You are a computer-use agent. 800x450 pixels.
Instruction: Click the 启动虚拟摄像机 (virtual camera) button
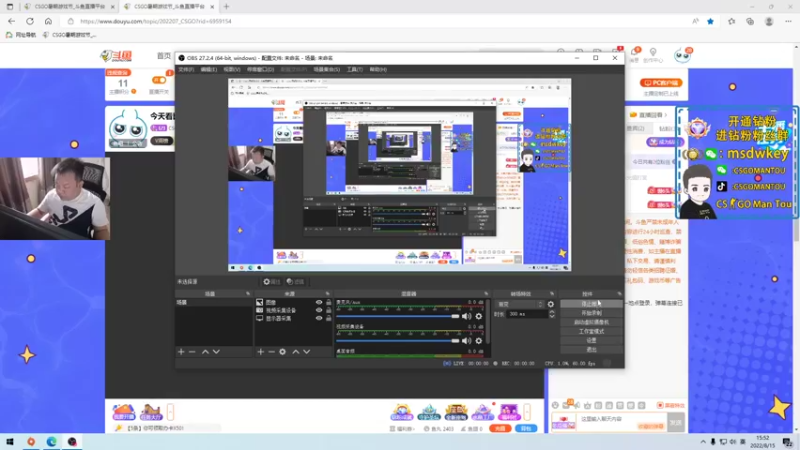point(591,322)
